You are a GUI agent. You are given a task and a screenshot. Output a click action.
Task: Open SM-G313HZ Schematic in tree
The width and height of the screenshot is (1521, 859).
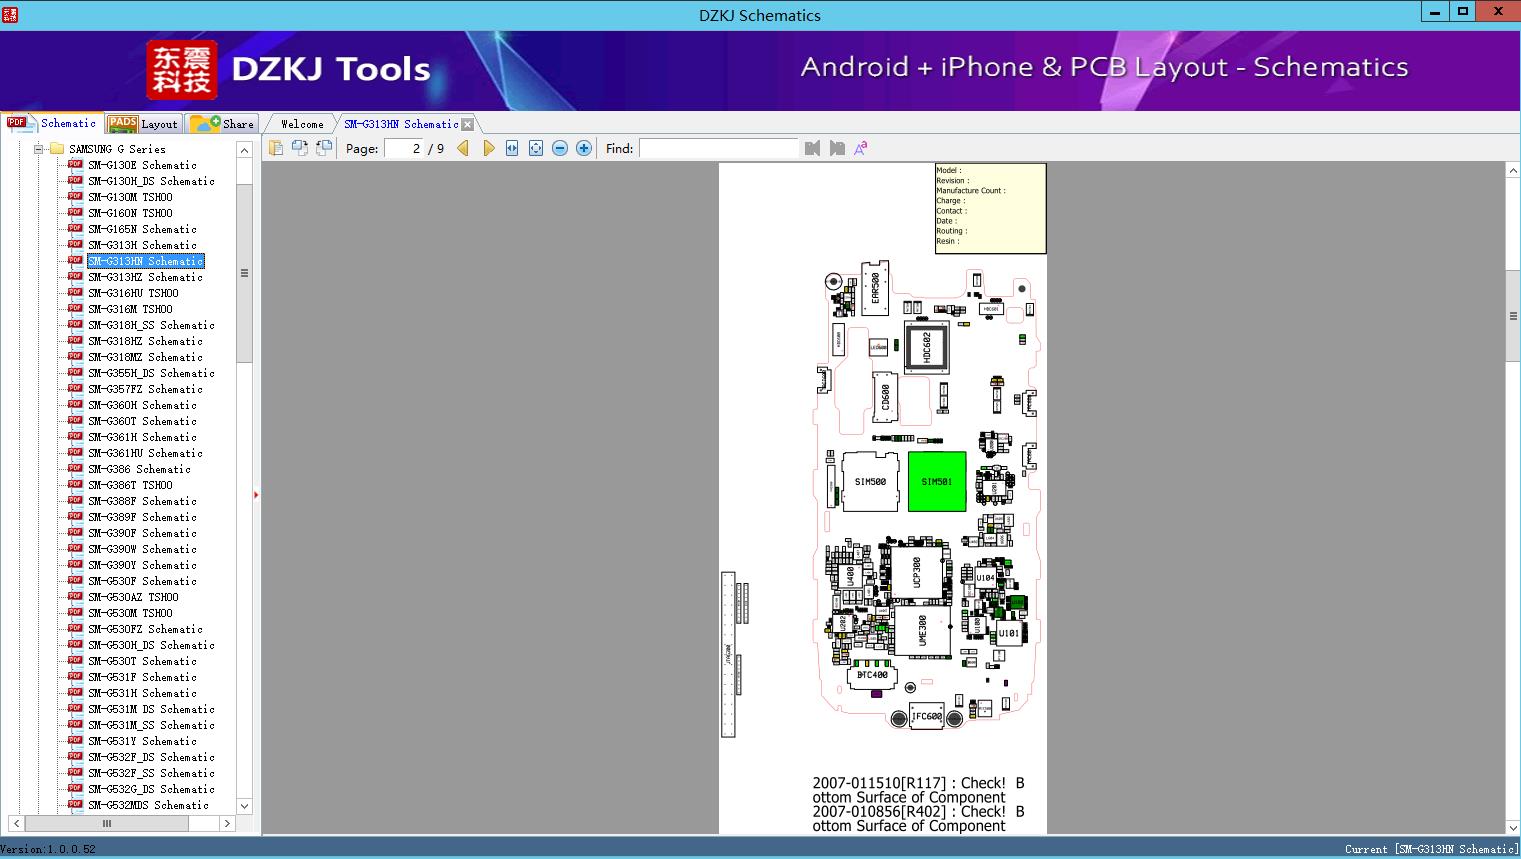pyautogui.click(x=145, y=277)
